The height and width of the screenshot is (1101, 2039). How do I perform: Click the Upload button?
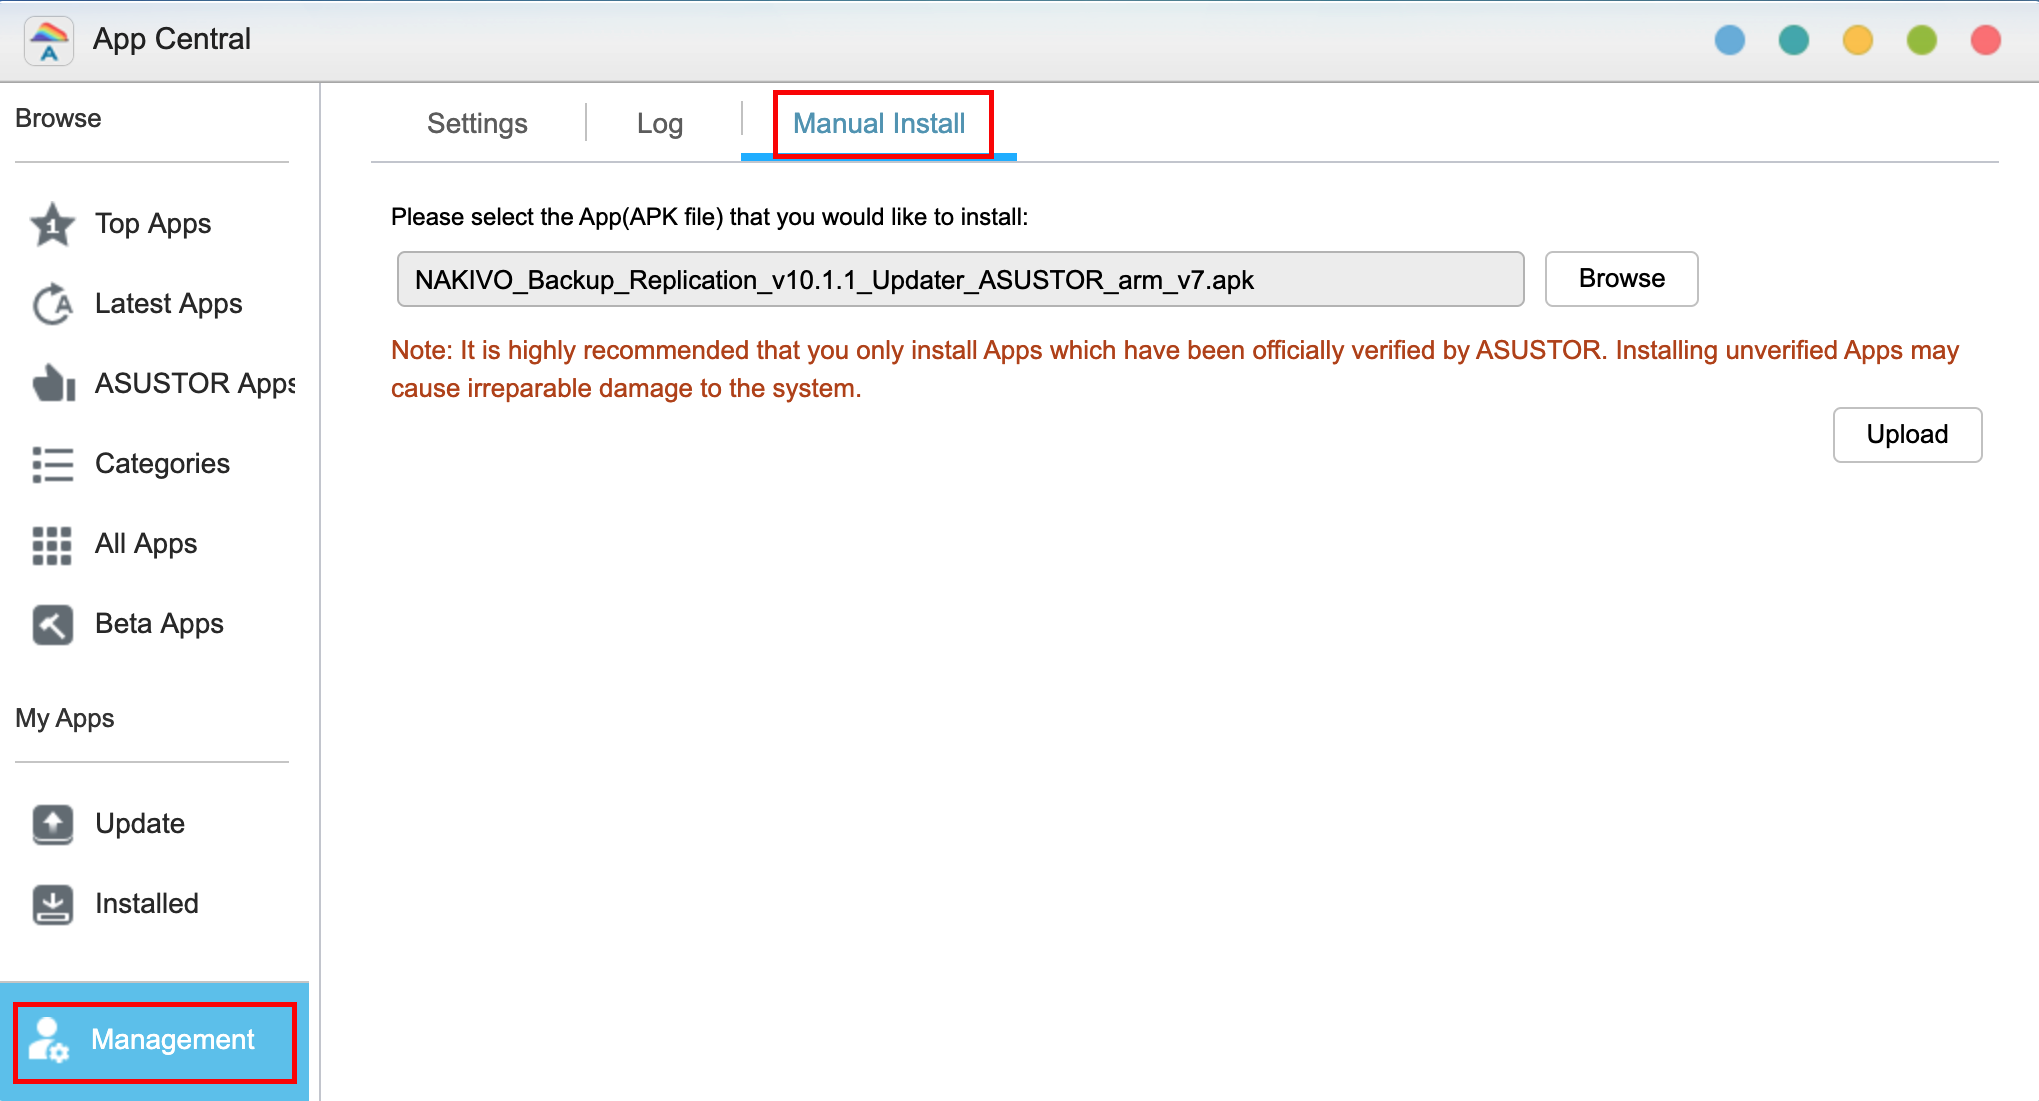click(1906, 435)
